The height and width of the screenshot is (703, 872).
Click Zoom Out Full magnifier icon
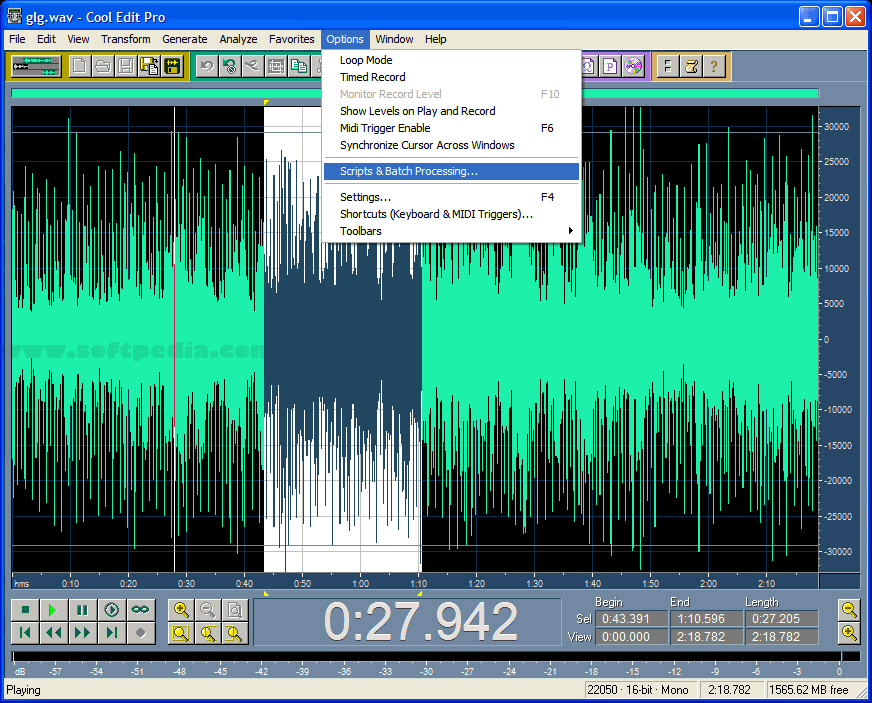[x=235, y=610]
